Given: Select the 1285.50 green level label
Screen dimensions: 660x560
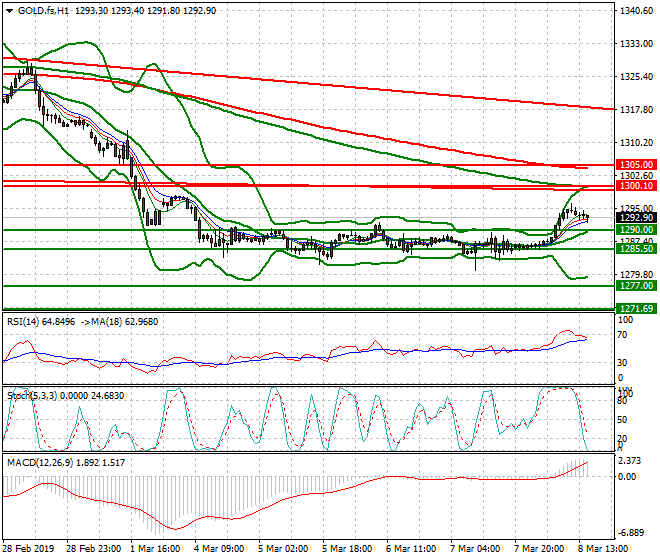Looking at the screenshot, I should pos(636,249).
